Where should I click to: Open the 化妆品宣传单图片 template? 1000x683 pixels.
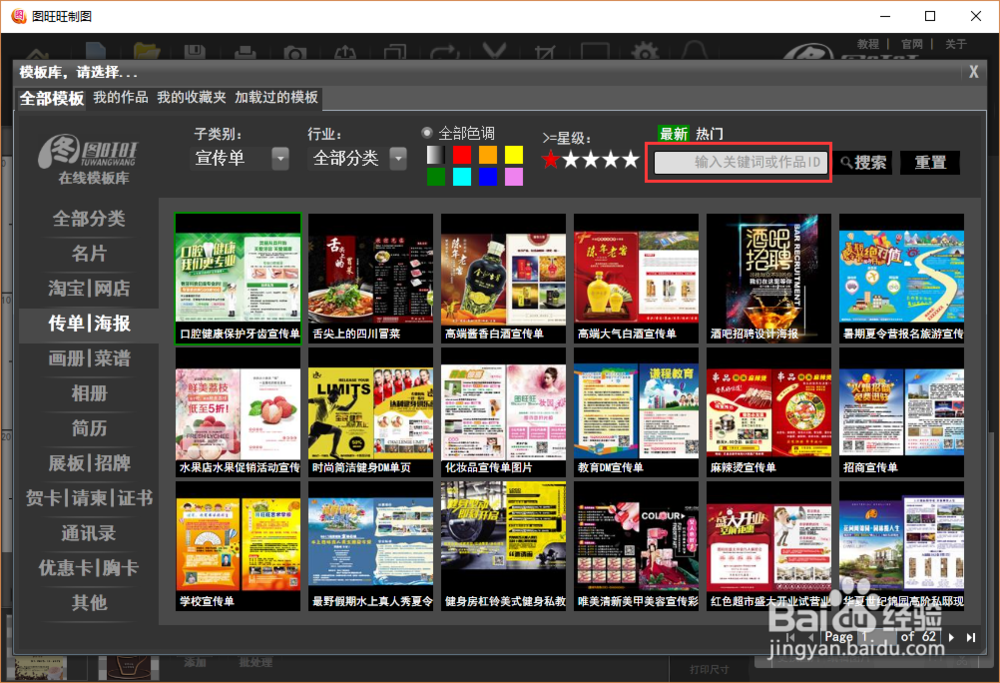[503, 413]
